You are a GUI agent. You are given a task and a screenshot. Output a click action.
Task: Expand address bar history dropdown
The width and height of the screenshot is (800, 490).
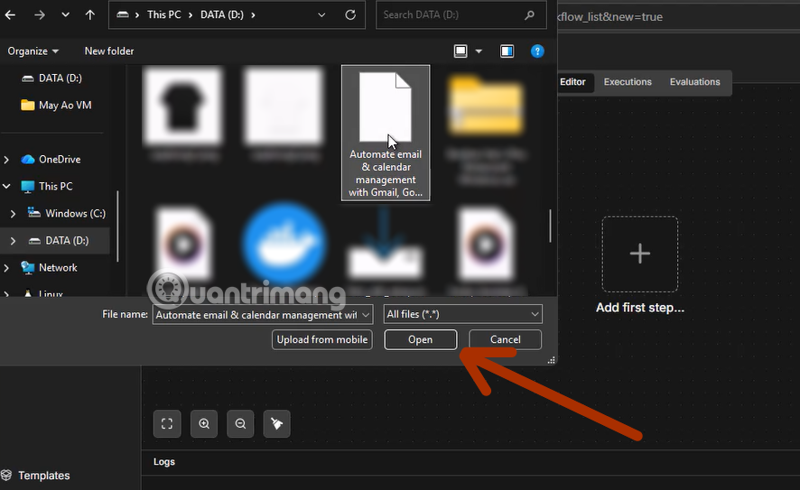pos(321,15)
